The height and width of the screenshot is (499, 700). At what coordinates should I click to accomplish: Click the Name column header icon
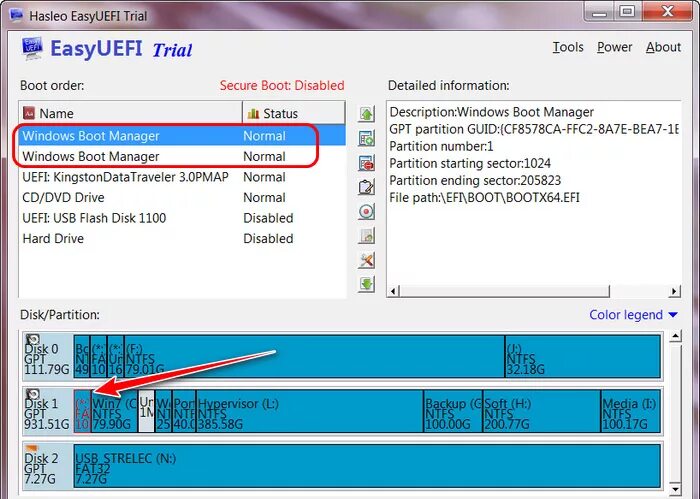(29, 113)
